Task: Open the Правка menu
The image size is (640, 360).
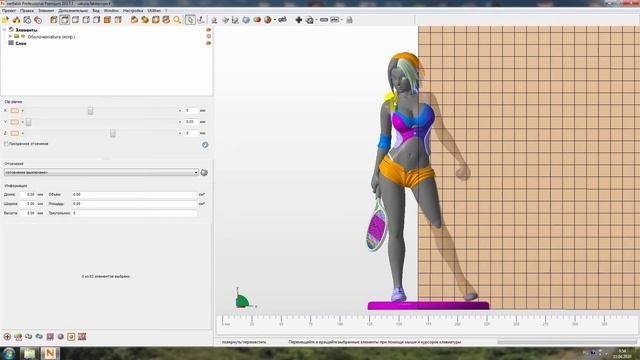Action: point(27,11)
